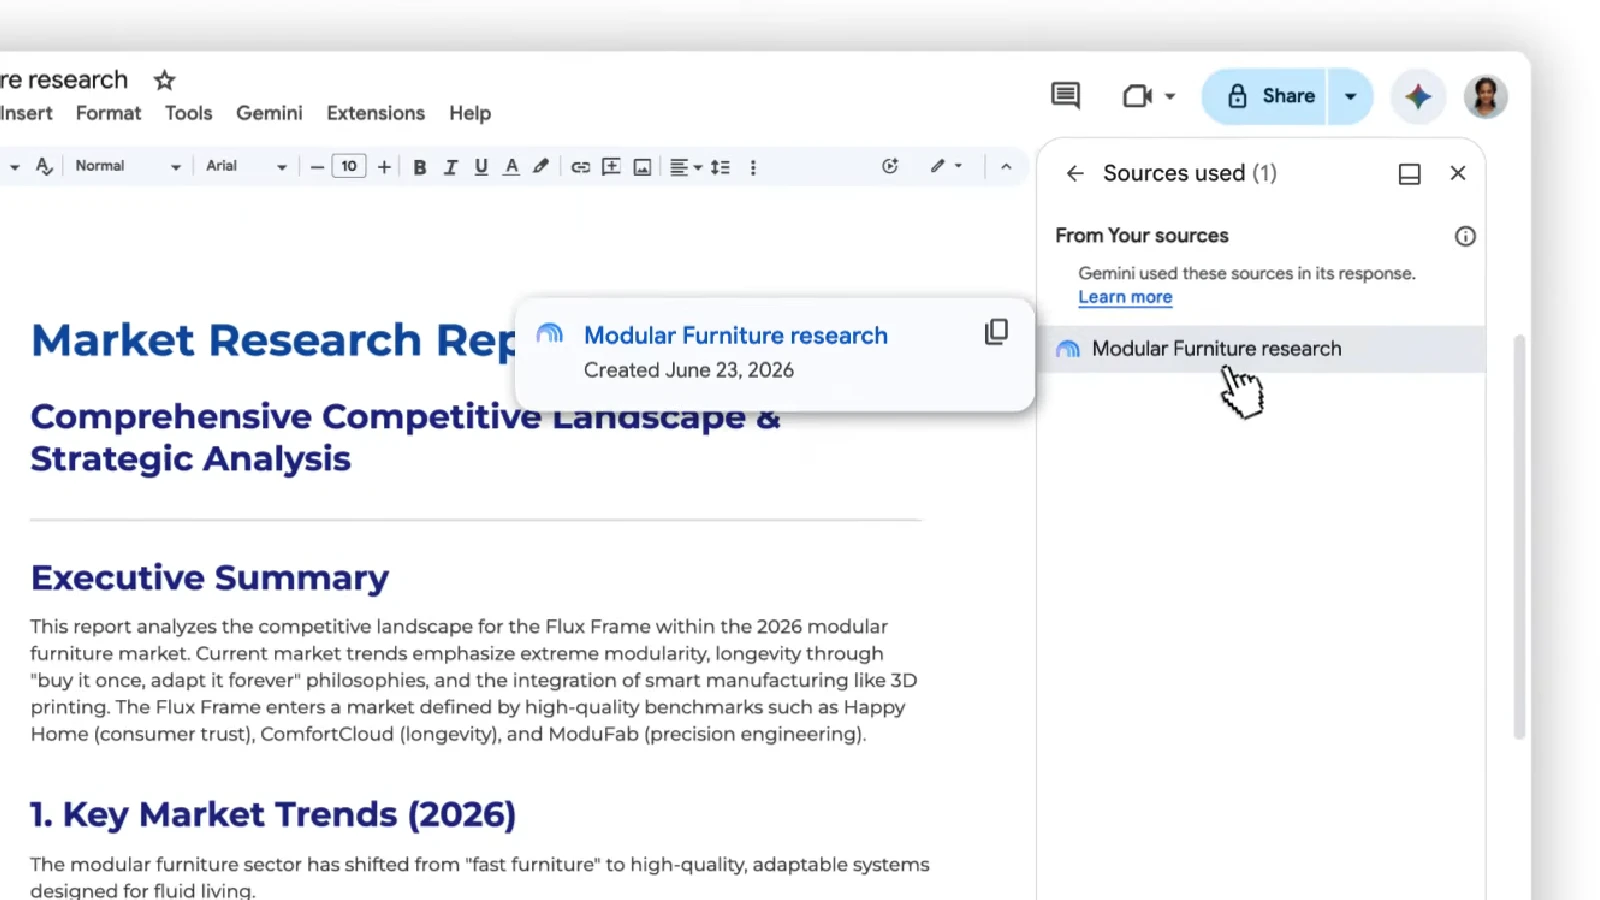1600x900 pixels.
Task: Open the Normal paragraph style dropdown
Action: tap(127, 166)
